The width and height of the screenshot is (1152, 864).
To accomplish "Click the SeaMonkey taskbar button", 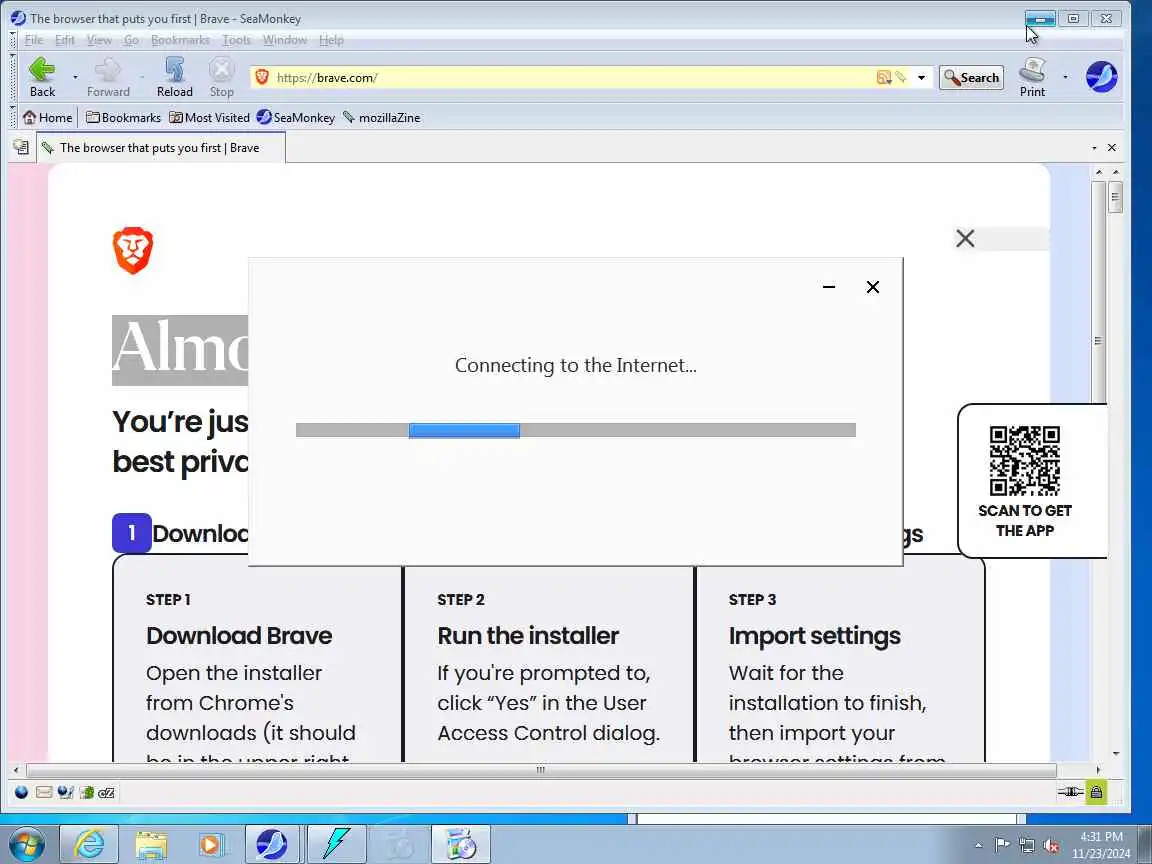I will [273, 844].
